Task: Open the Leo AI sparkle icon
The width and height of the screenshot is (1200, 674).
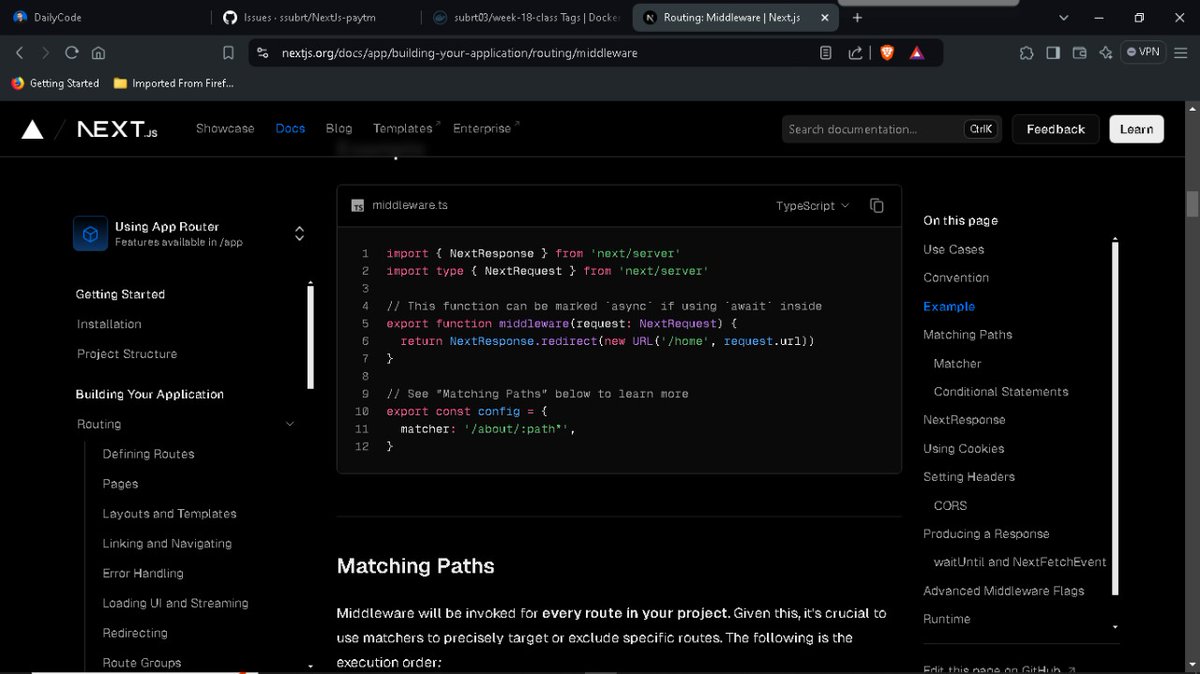Action: (x=1105, y=53)
